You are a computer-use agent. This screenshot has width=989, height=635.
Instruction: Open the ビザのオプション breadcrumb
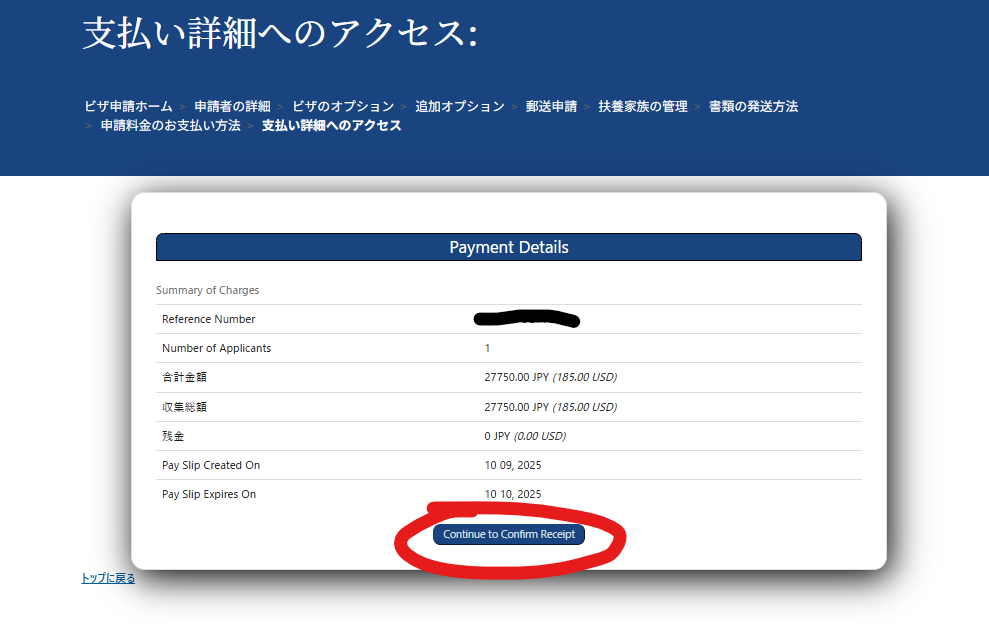click(x=343, y=106)
